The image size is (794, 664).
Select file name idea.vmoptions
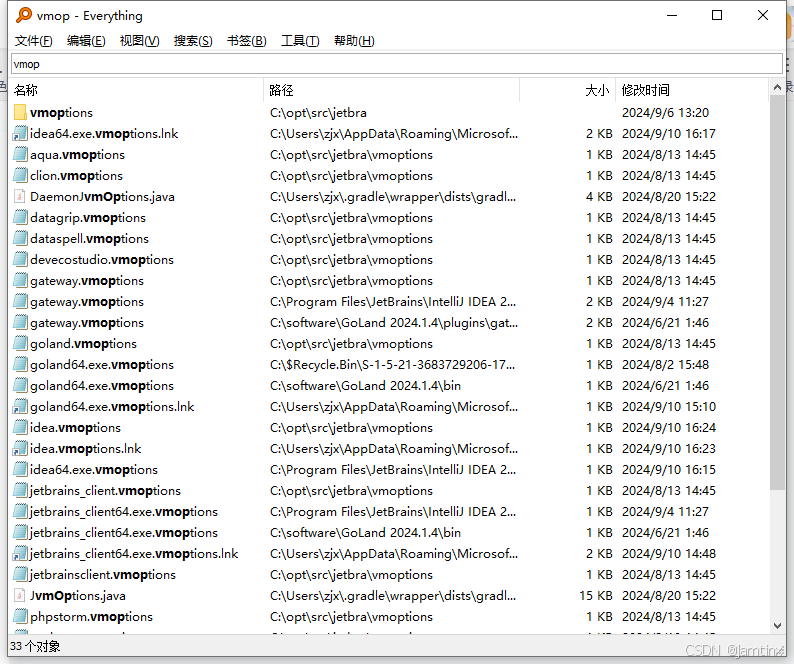point(75,428)
